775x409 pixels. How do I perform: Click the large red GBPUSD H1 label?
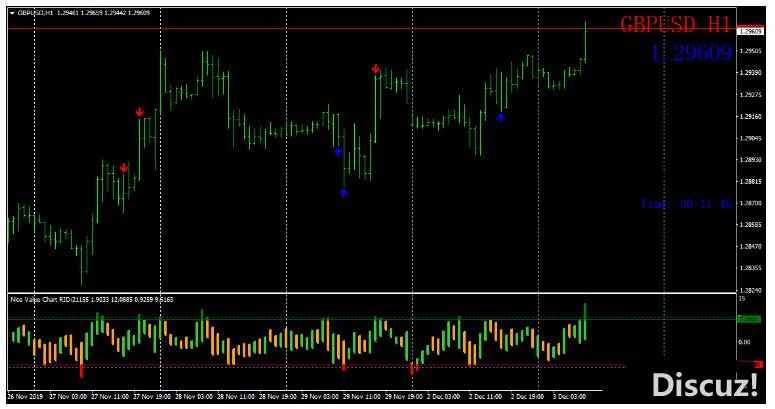tap(675, 24)
